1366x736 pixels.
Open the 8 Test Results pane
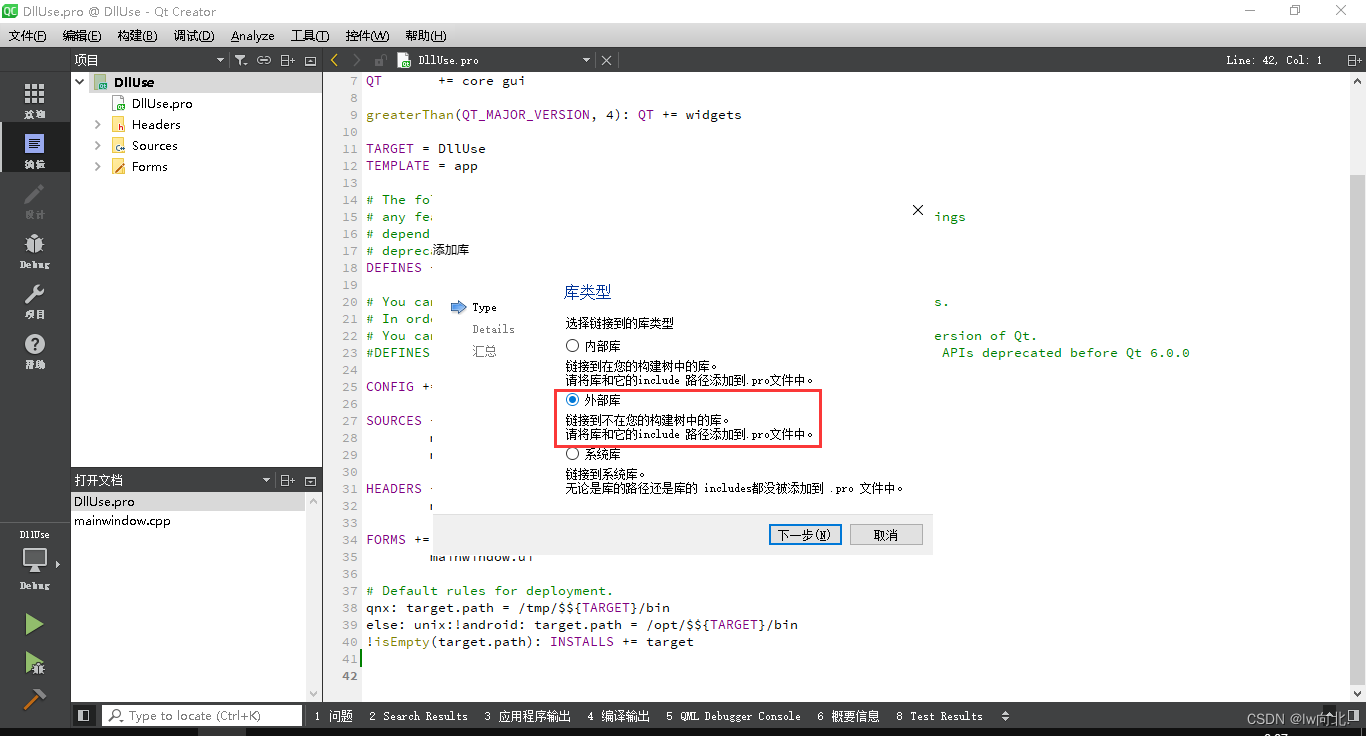tap(939, 716)
